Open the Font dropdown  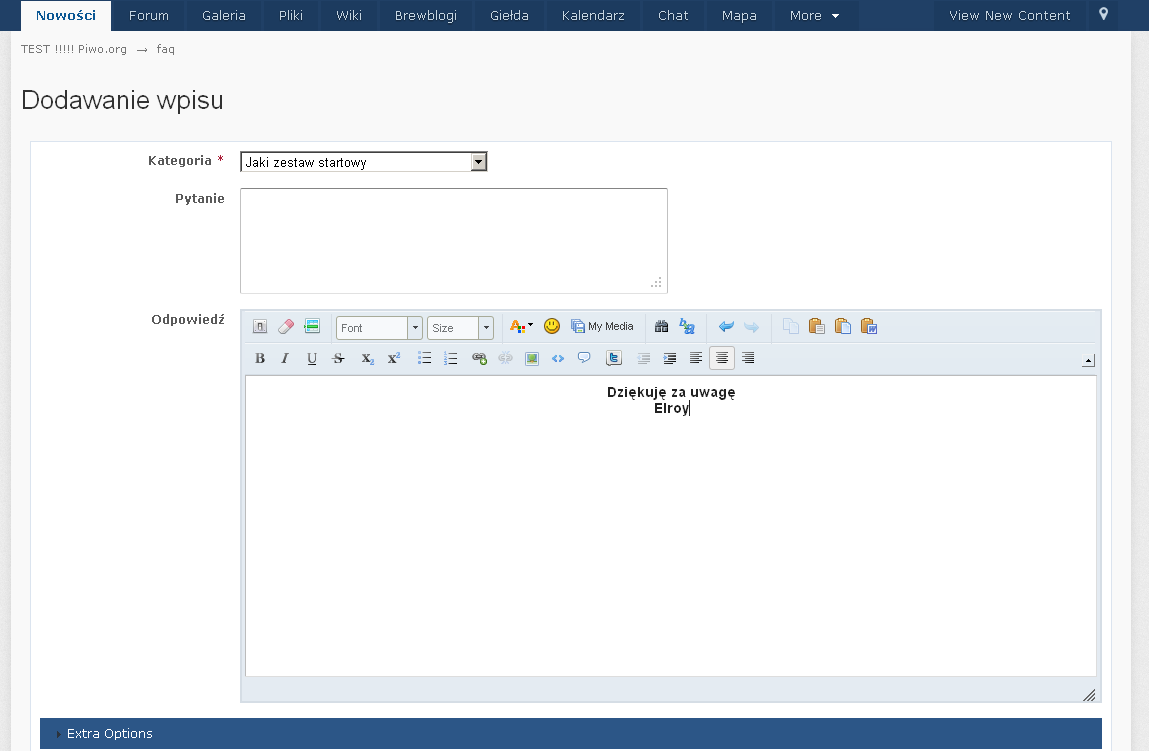click(x=379, y=328)
